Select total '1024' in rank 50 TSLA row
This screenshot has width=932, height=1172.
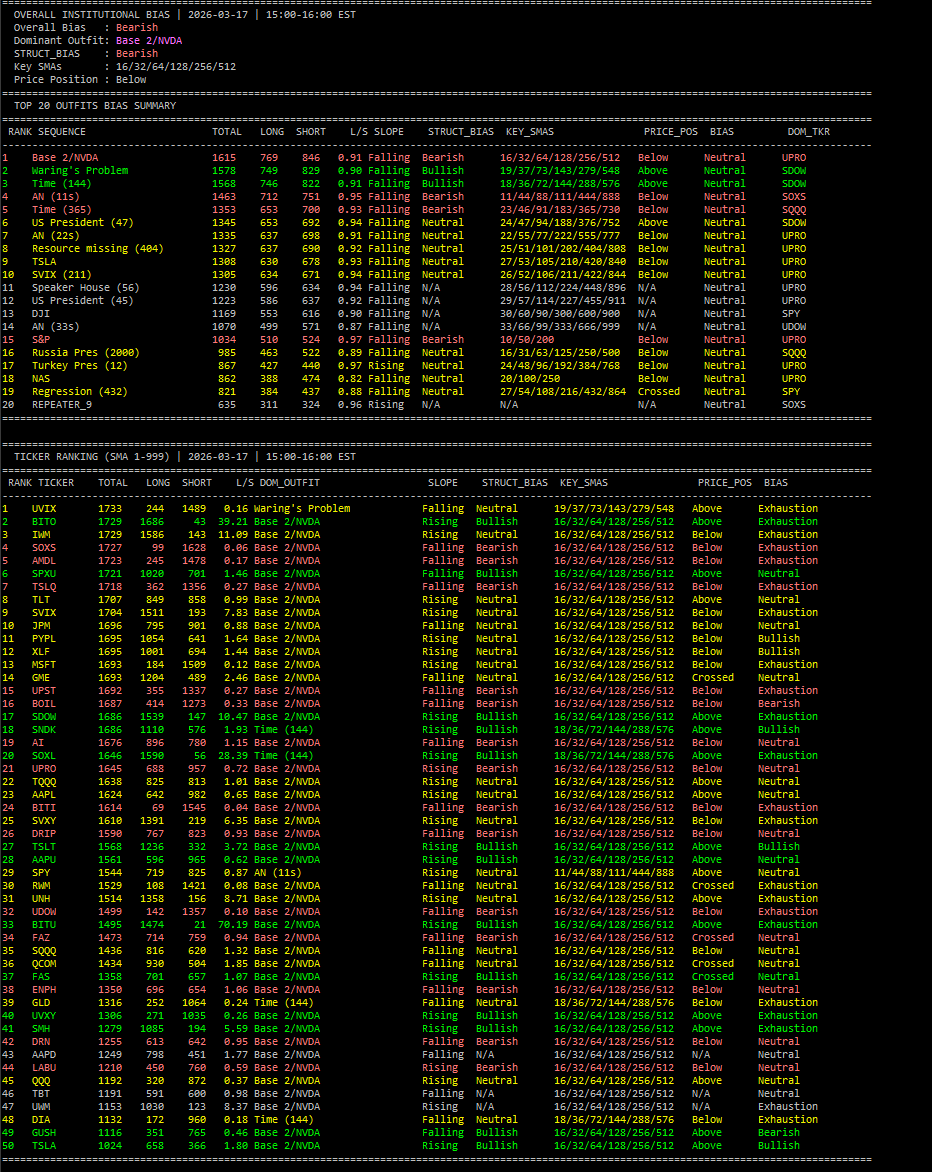tap(110, 1146)
